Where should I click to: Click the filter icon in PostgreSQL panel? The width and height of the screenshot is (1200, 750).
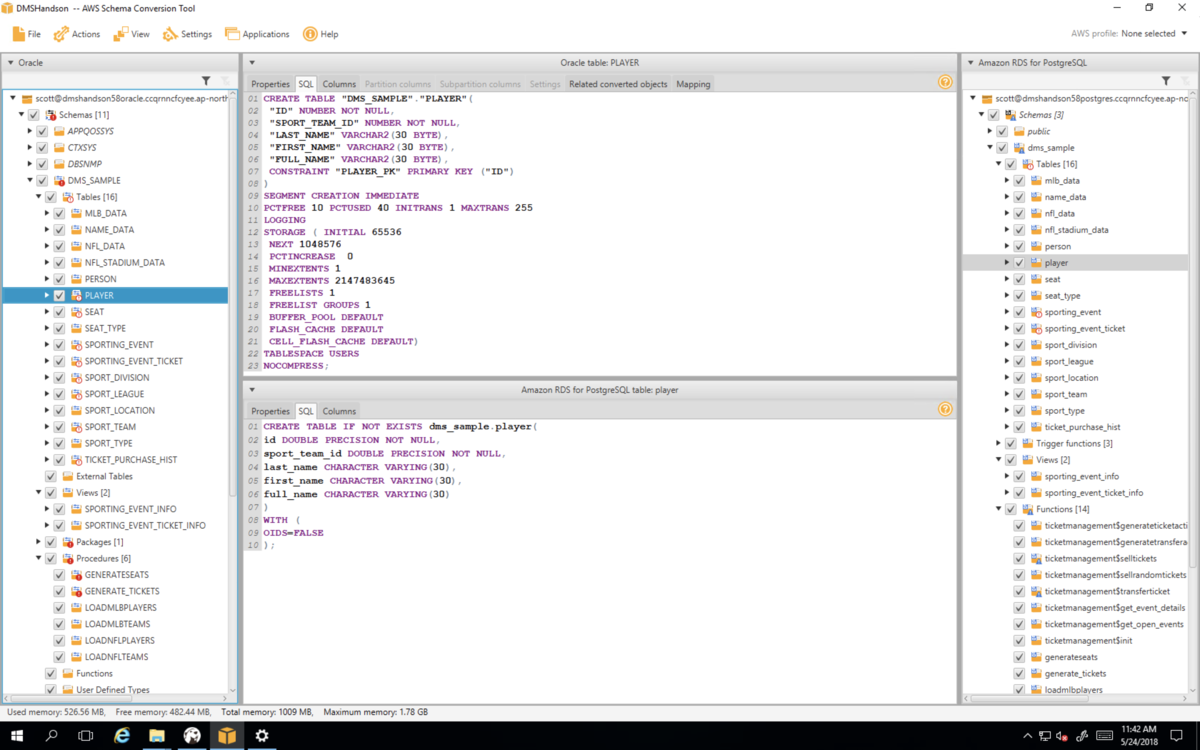pos(1166,81)
